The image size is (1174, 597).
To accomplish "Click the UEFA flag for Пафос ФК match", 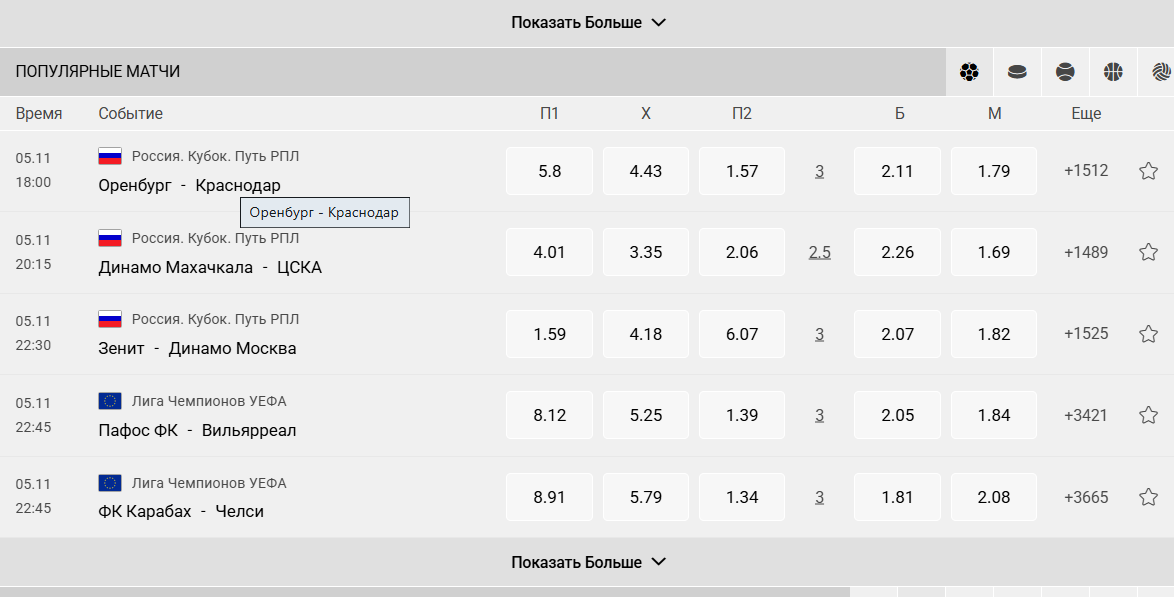I will [x=110, y=401].
